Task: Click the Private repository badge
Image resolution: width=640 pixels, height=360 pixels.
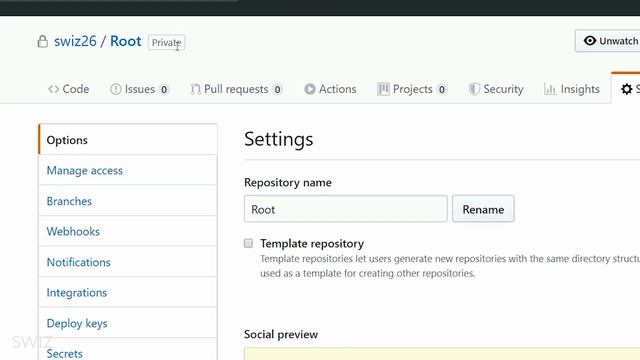Action: click(167, 42)
